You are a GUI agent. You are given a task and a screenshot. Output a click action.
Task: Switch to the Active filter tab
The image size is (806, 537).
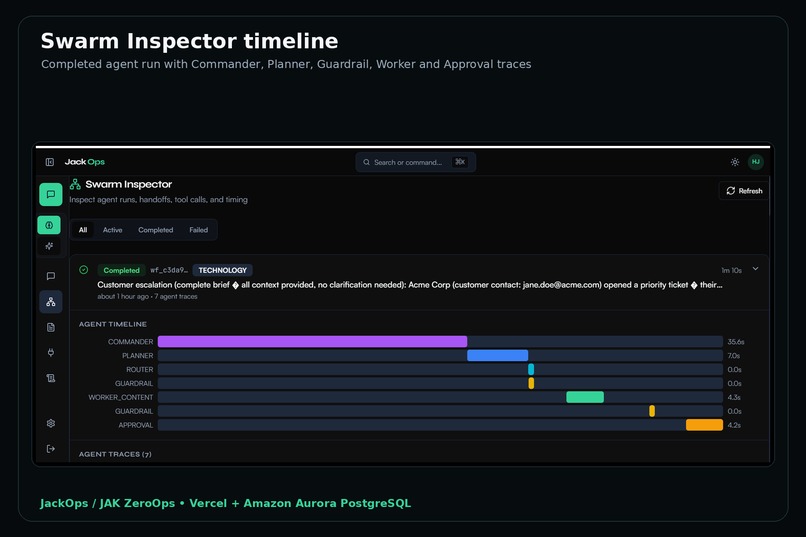pos(112,230)
